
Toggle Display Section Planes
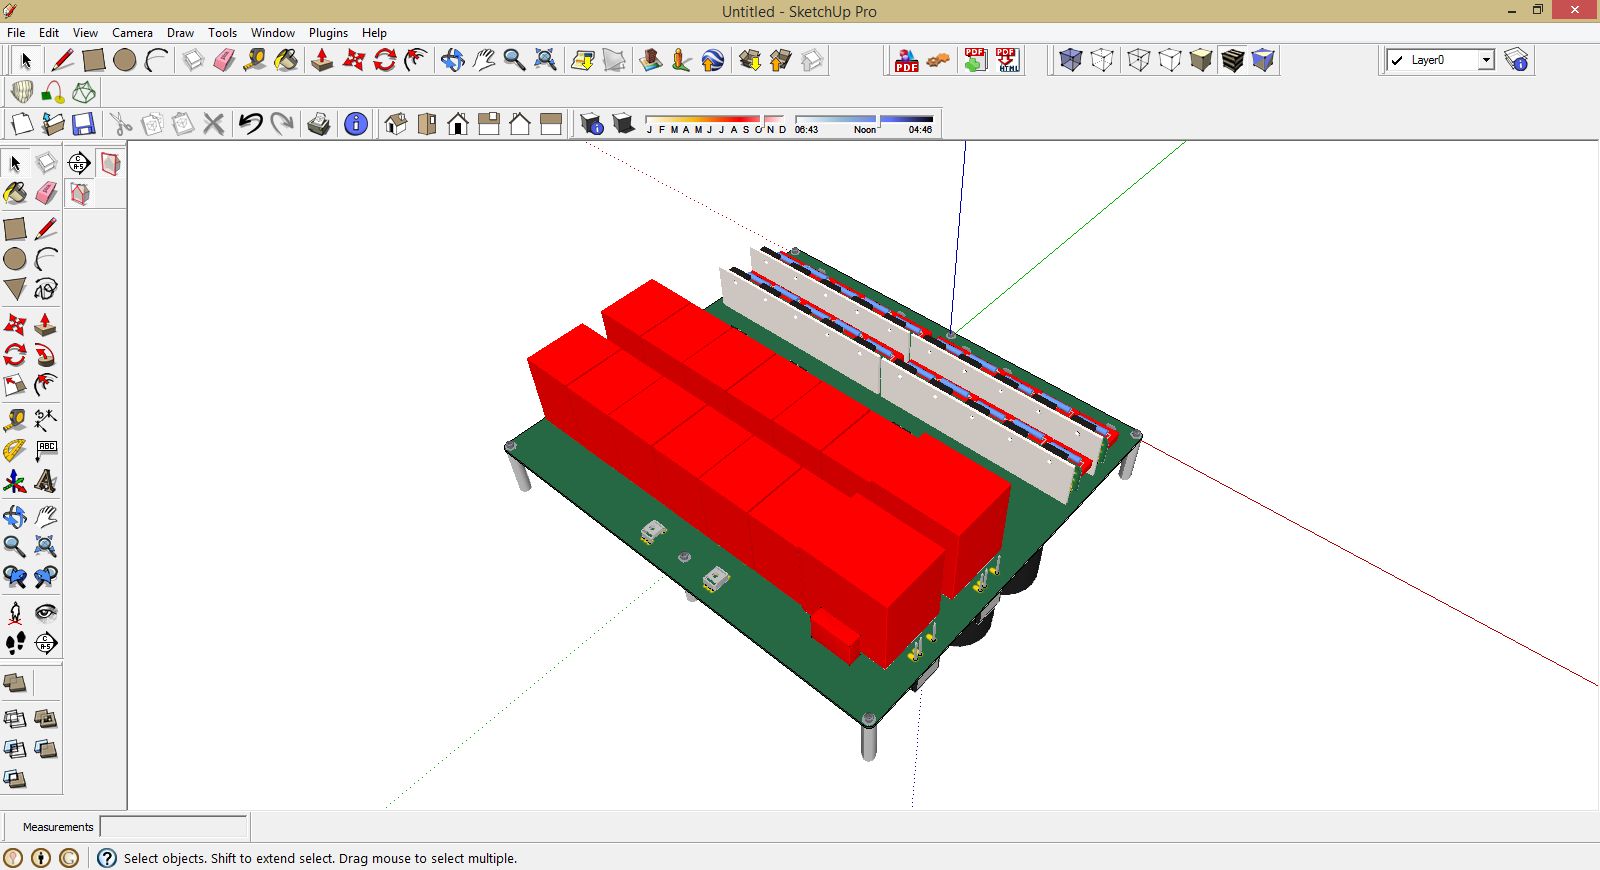(x=110, y=163)
